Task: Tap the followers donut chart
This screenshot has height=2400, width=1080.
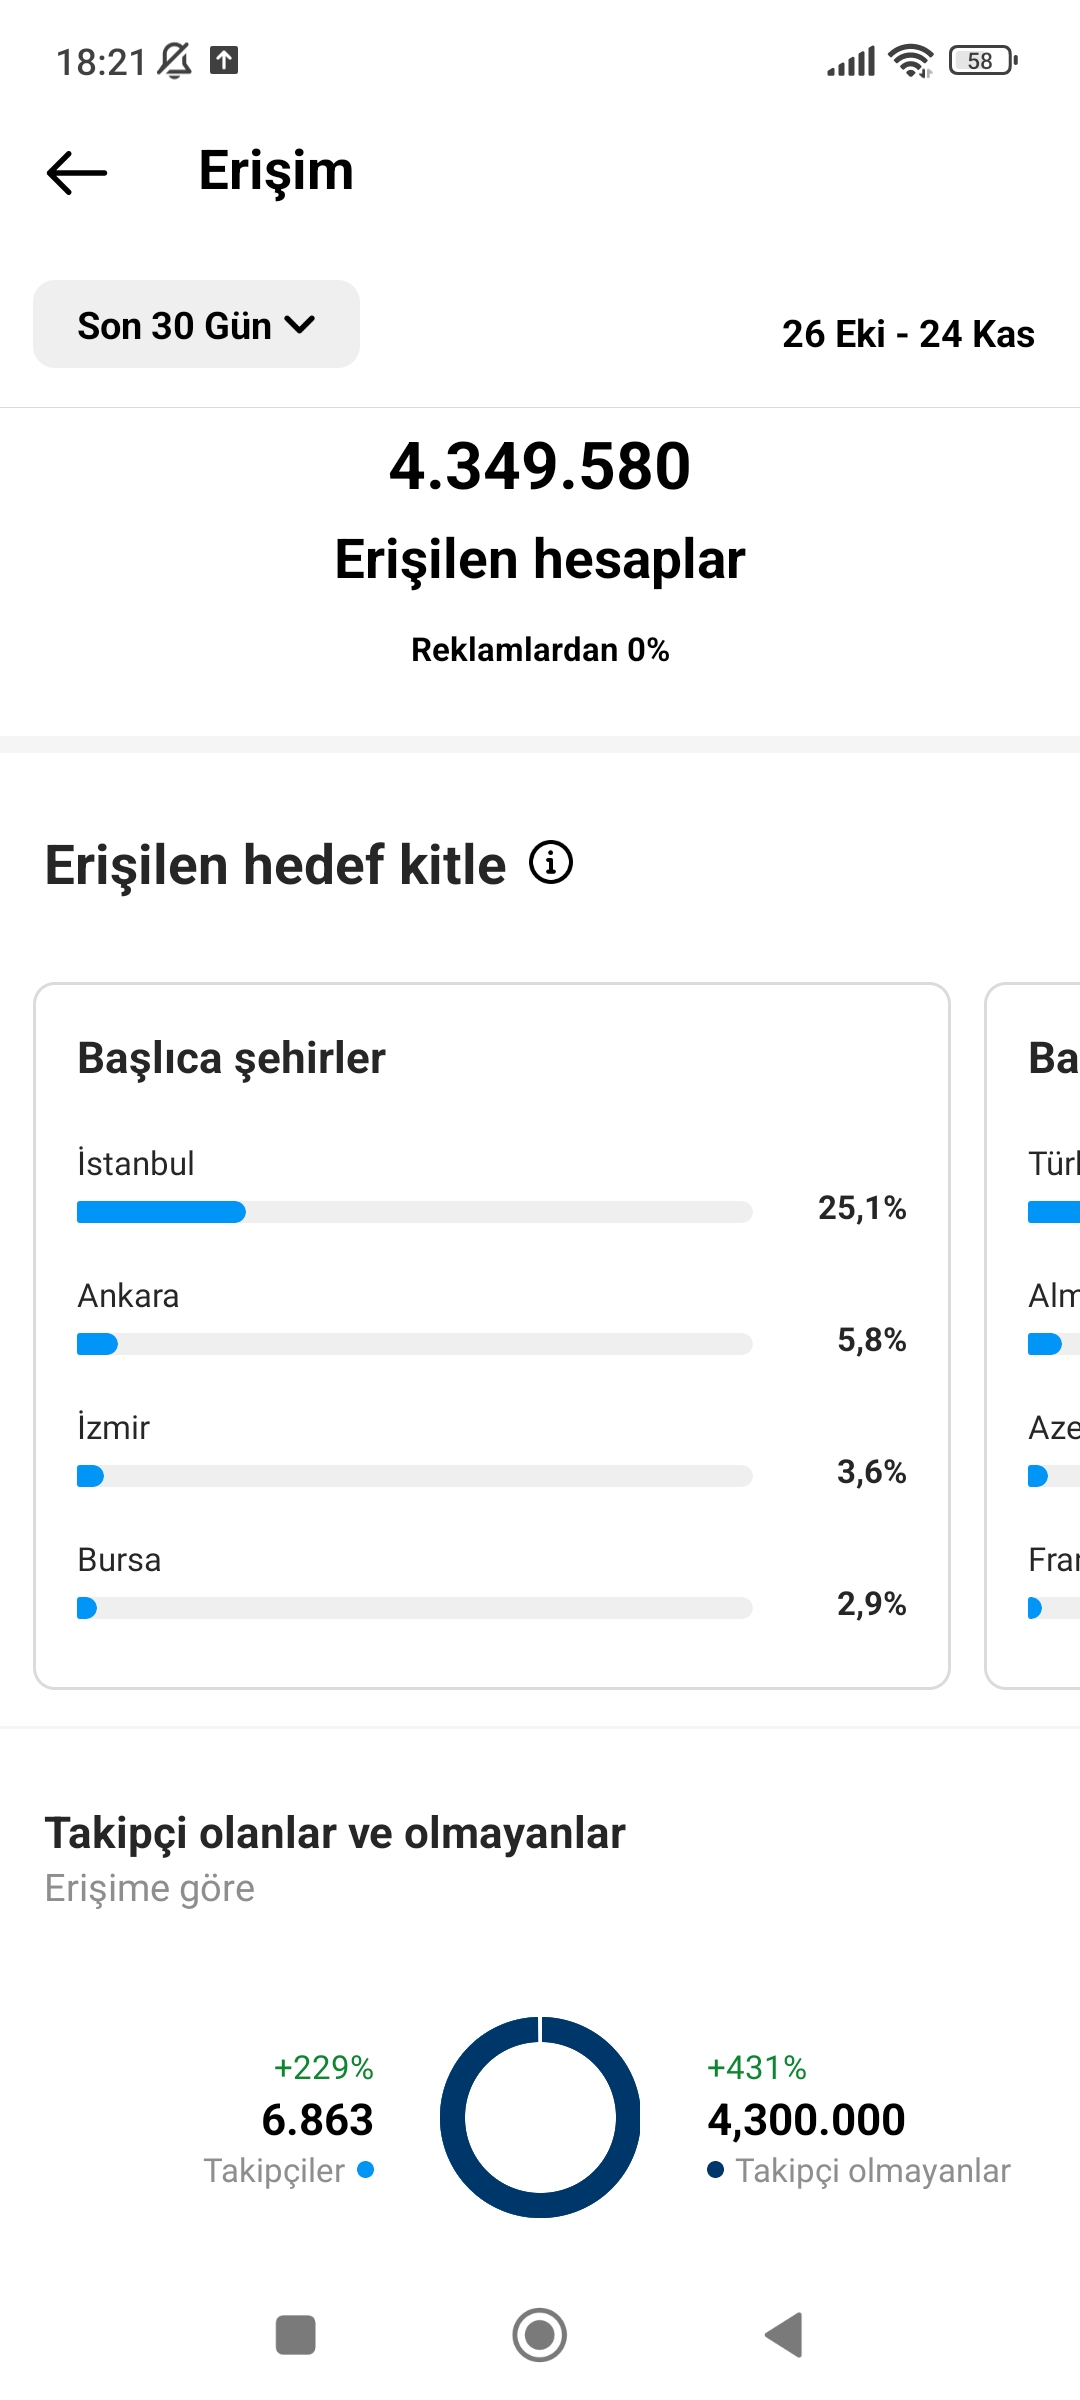Action: 540,2117
